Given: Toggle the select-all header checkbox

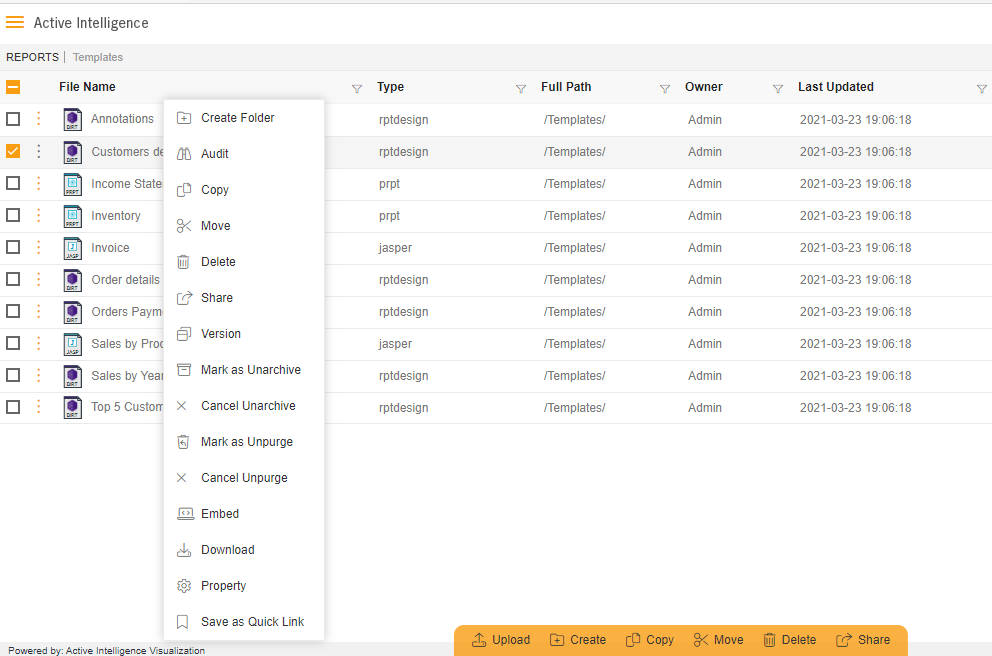Looking at the screenshot, I should click(x=13, y=87).
